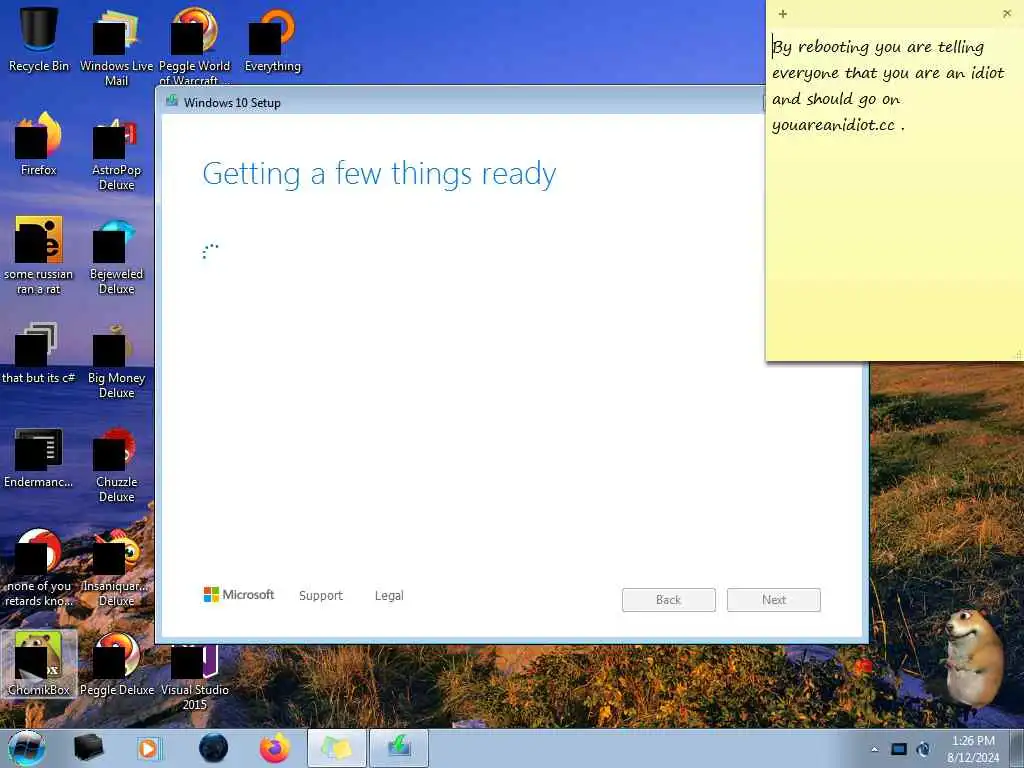
Task: Select the Big Money Deluxe desktop icon
Action: click(116, 360)
